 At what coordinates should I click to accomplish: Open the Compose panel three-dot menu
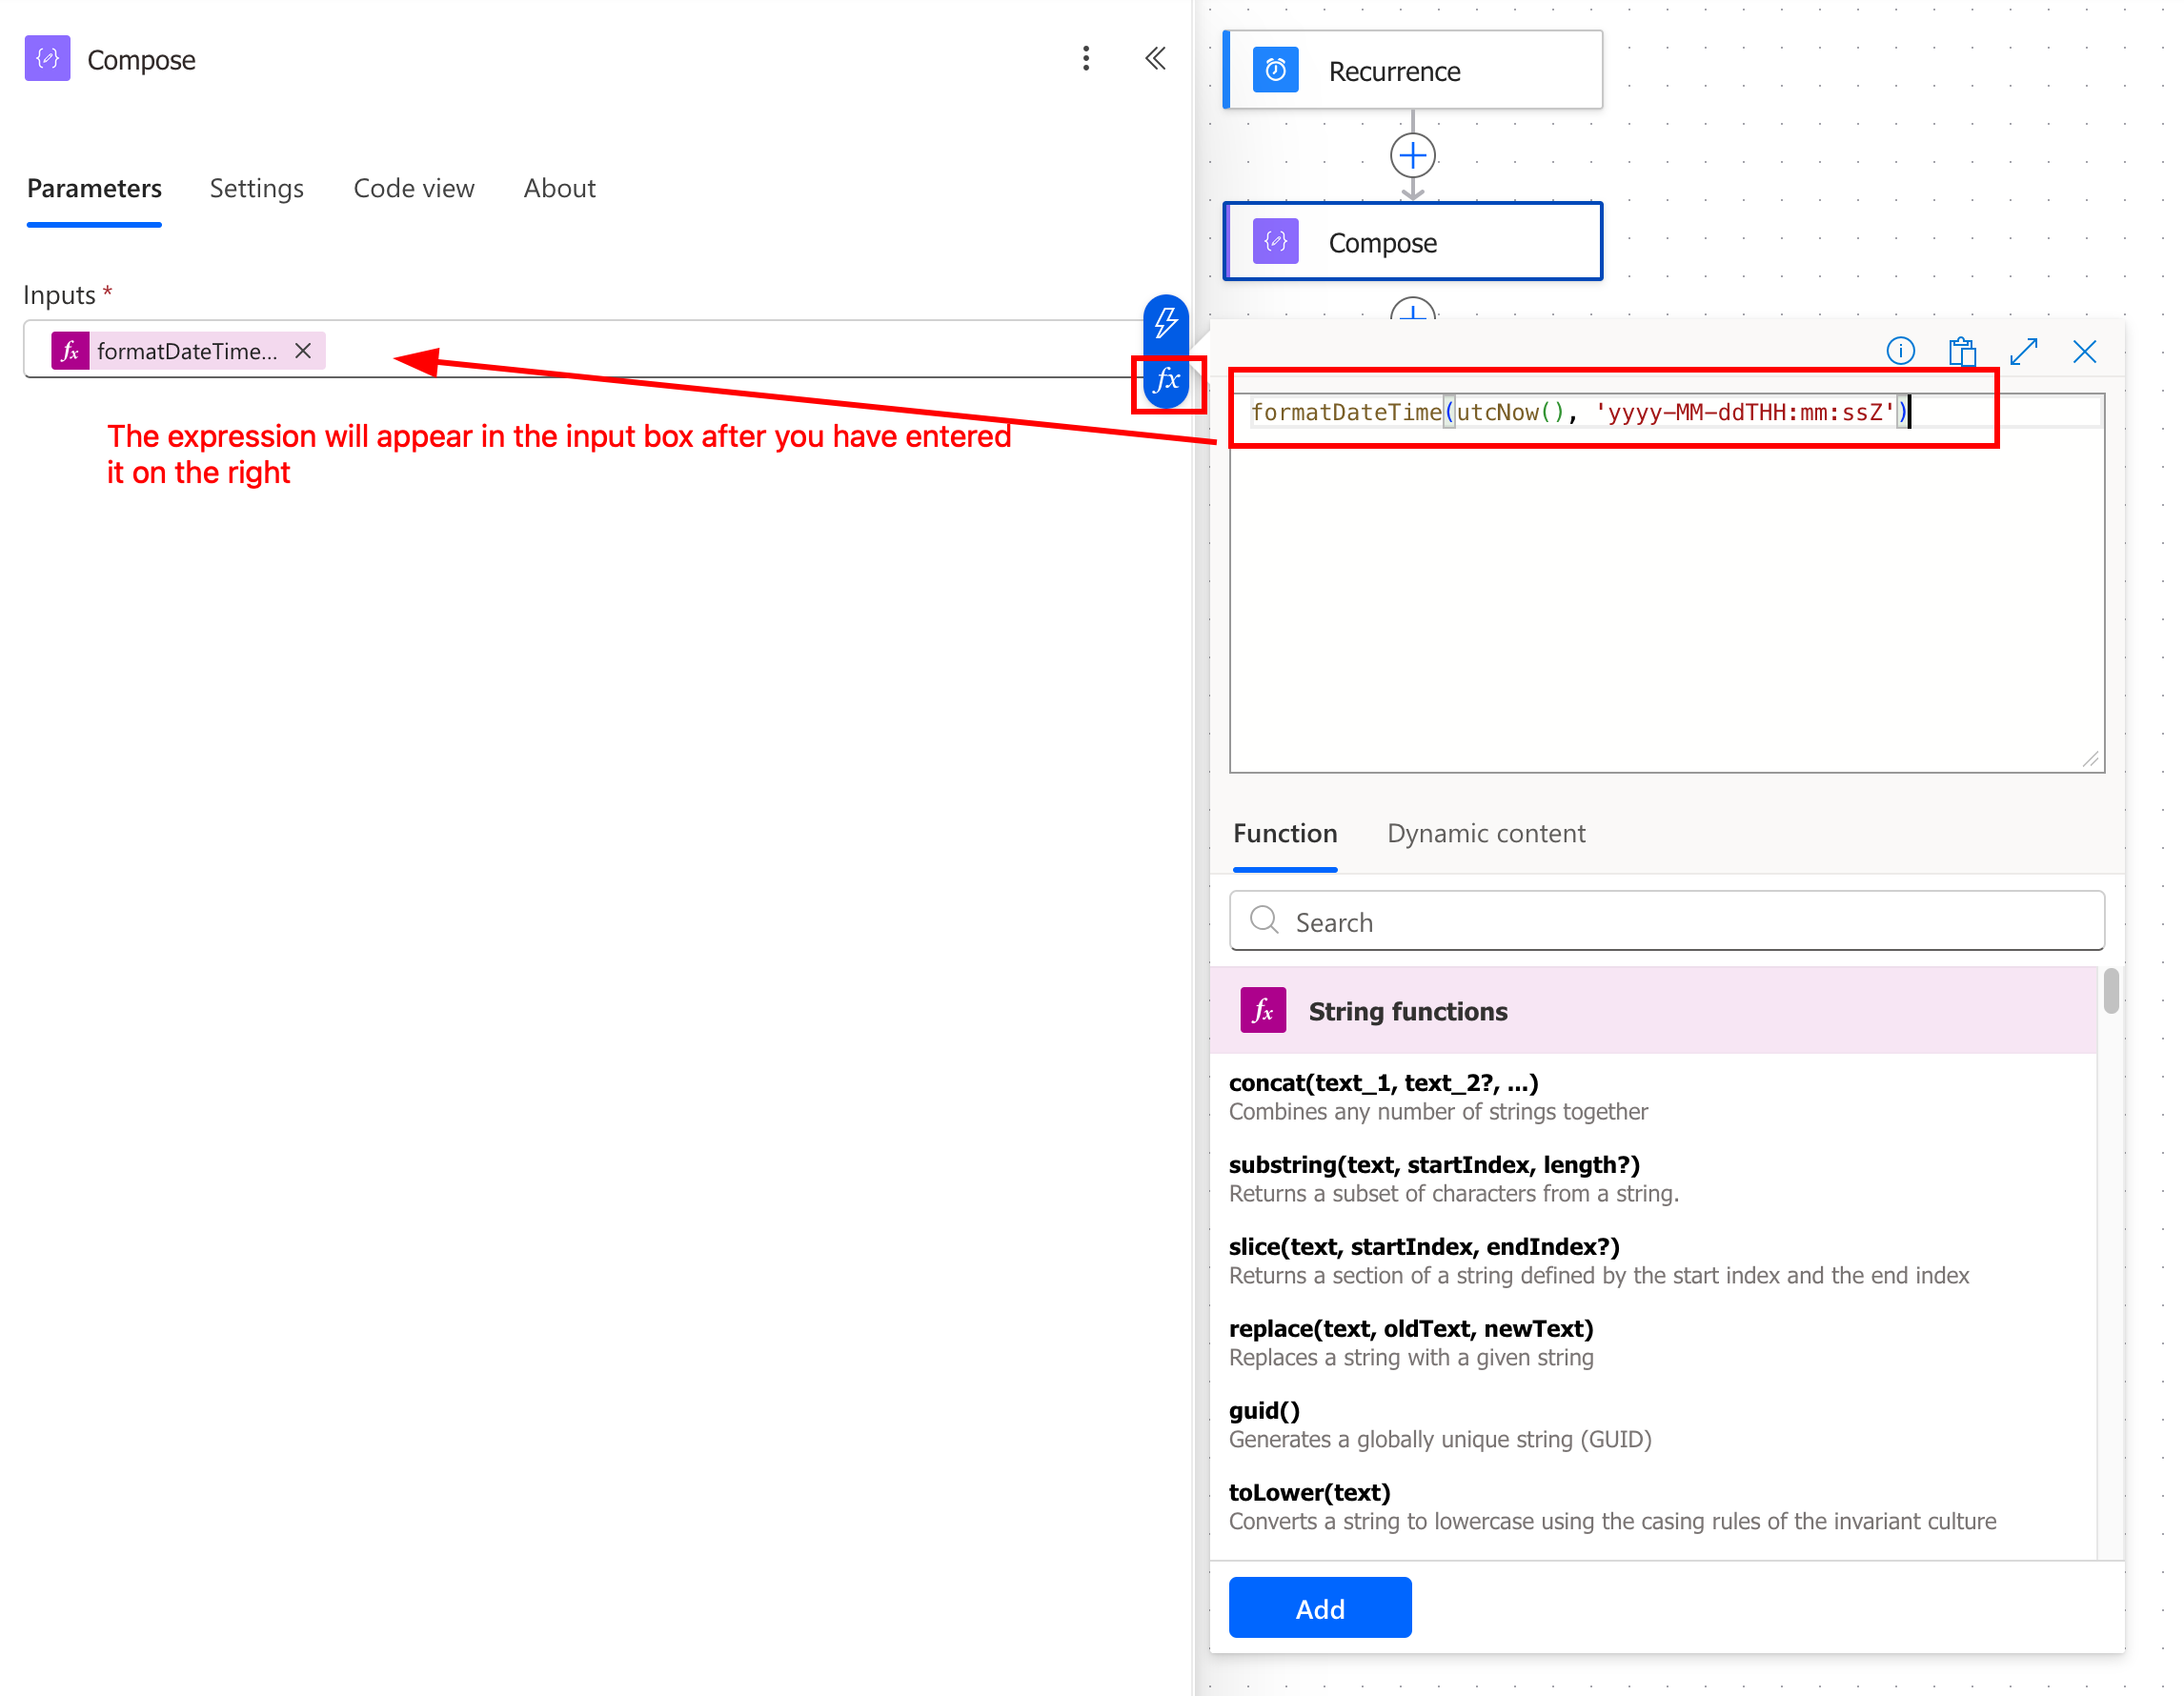tap(1086, 58)
